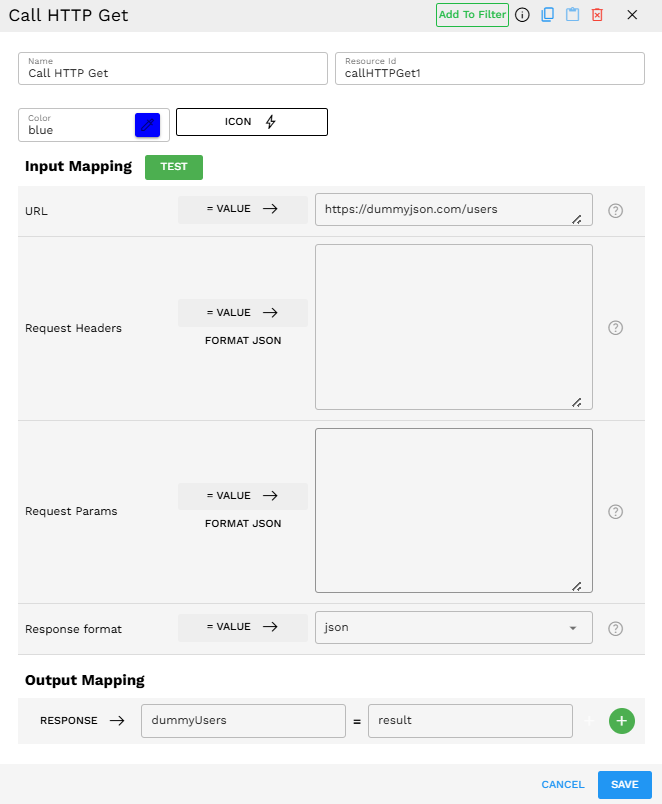This screenshot has width=662, height=804.
Task: Open the ICON picker button
Action: 252,122
